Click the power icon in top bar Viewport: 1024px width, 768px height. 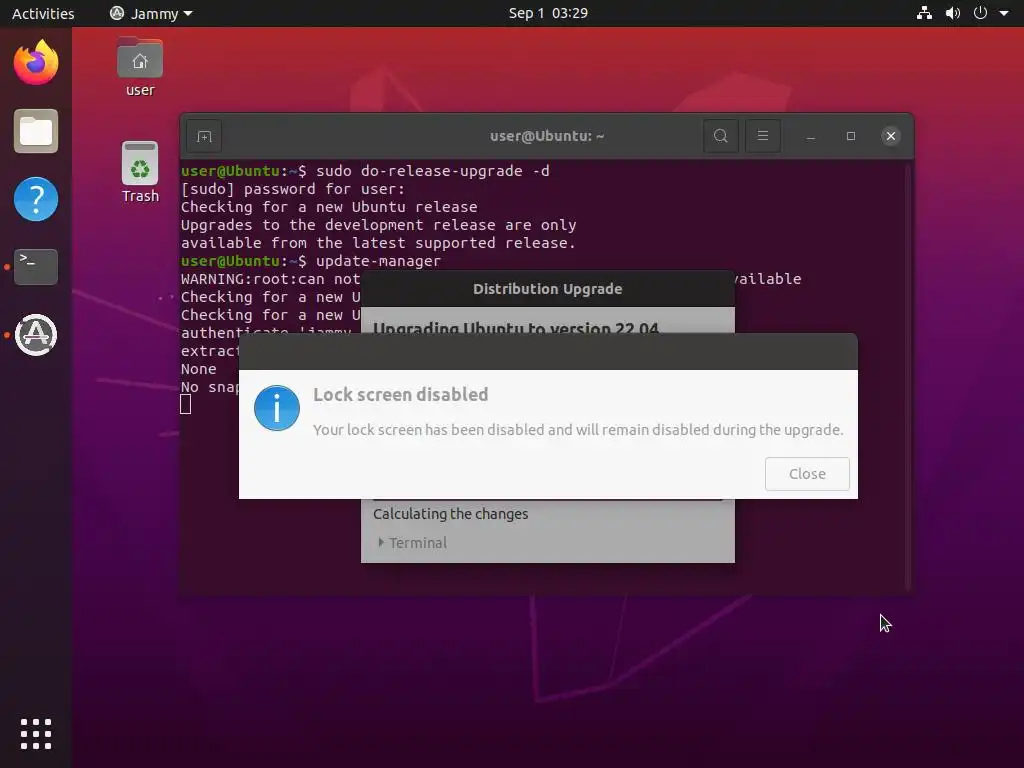[980, 13]
